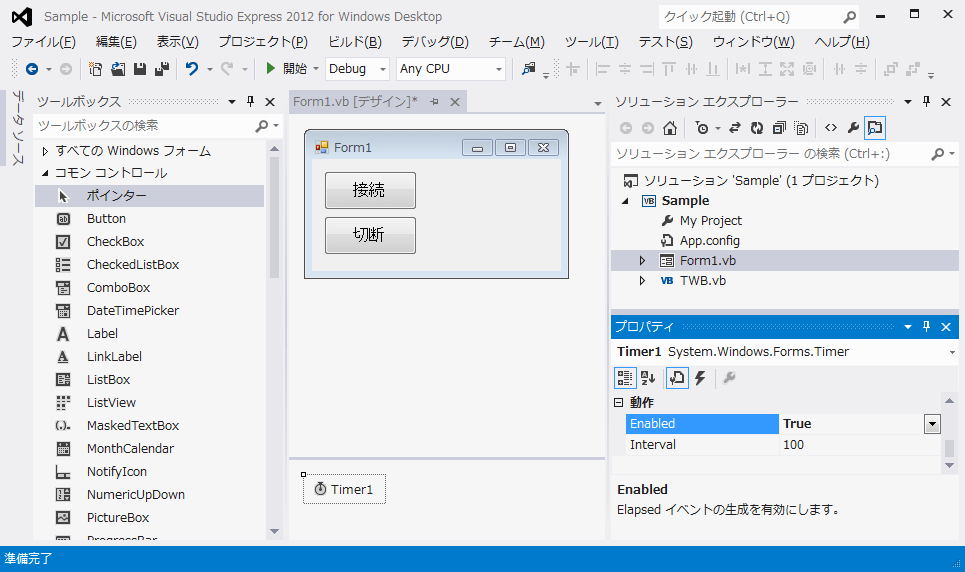Screen dimensions: 965x572
Task: Click the Navigate Back icon in Solution Explorer
Action: coord(626,128)
